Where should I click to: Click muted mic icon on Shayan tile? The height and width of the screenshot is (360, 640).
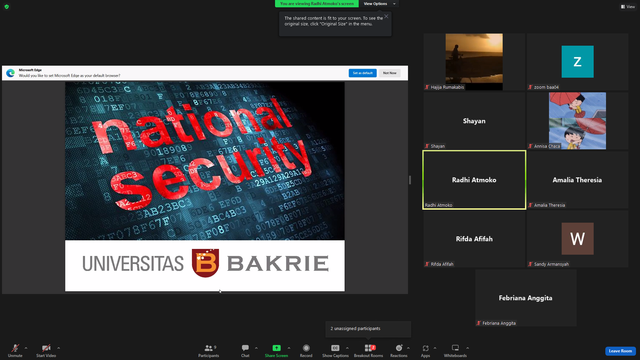[x=427, y=146]
